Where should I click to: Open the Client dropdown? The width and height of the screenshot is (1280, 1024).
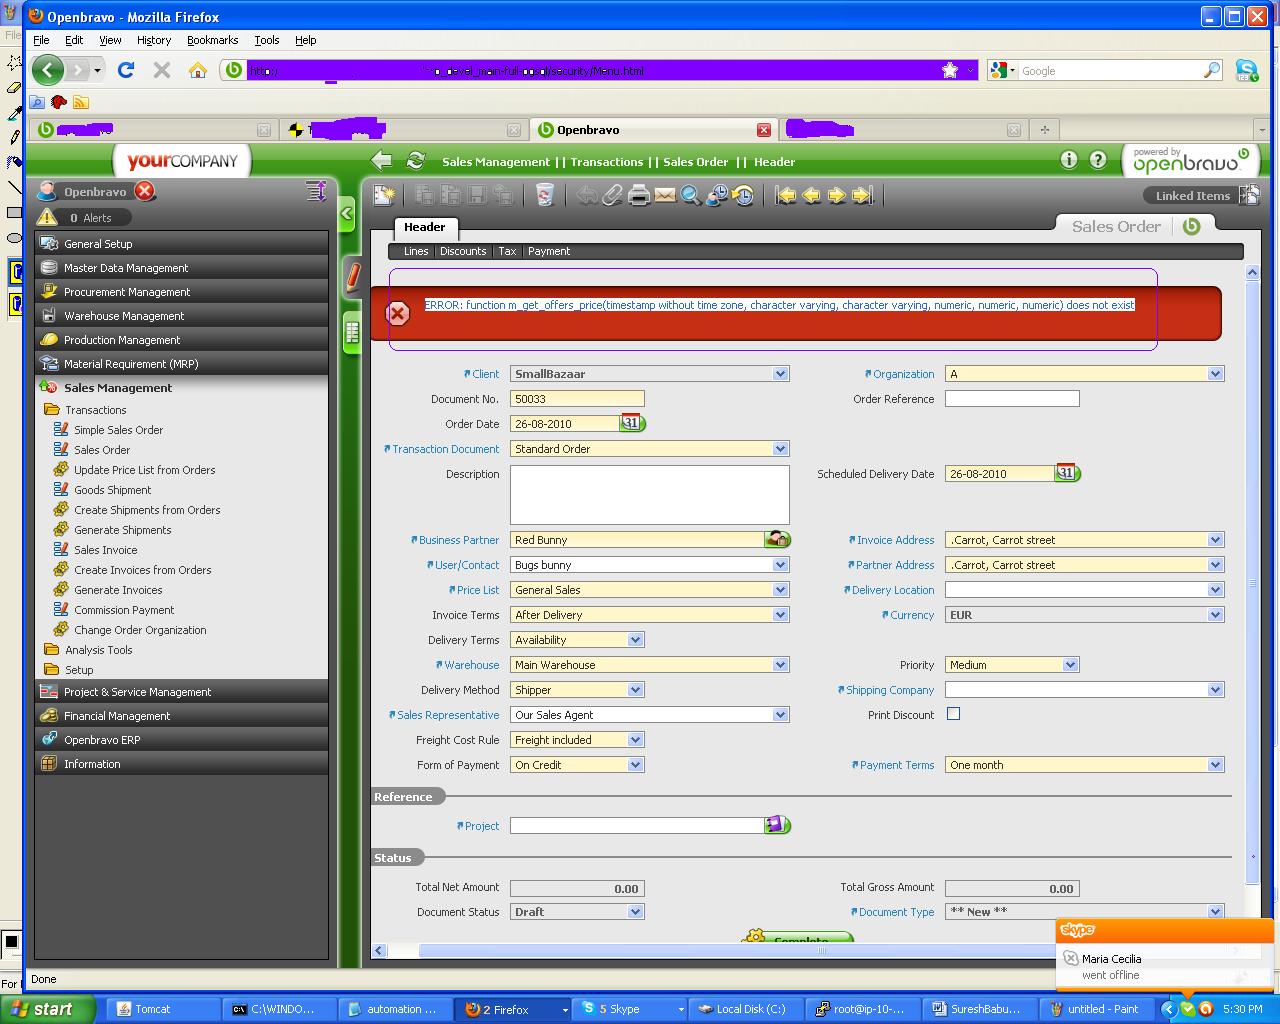781,374
